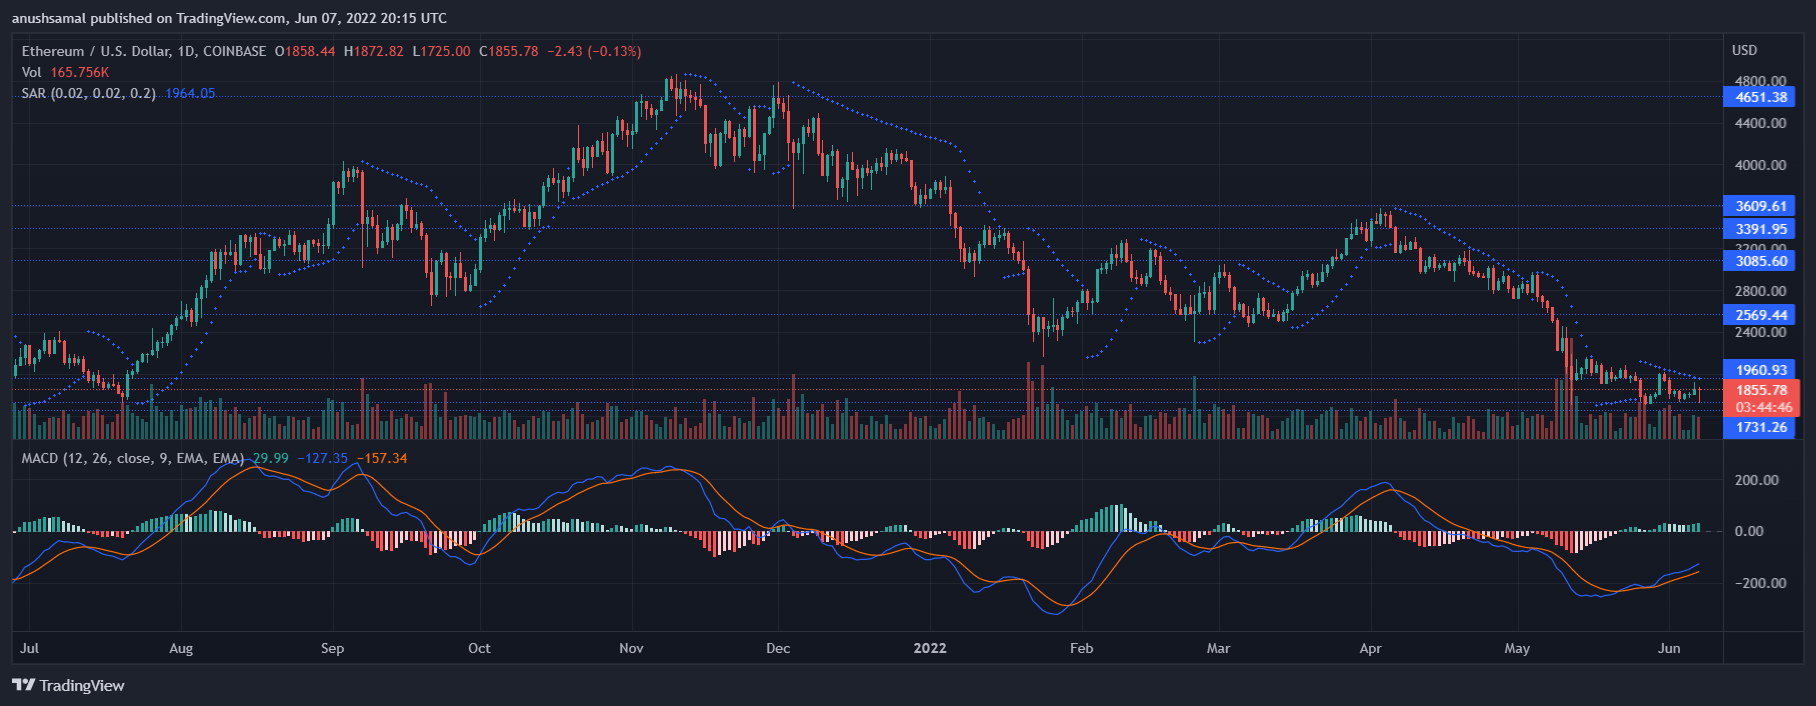
Task: Click the 2400.00 price axis tick
Action: pyautogui.click(x=1760, y=333)
